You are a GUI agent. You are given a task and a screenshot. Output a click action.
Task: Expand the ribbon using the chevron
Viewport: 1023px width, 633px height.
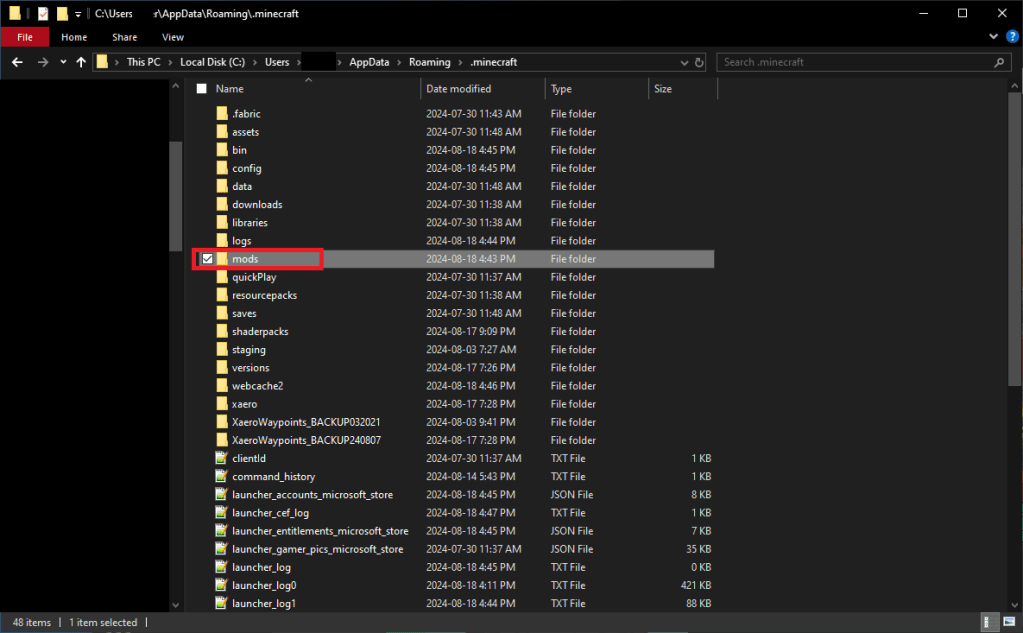pos(995,37)
